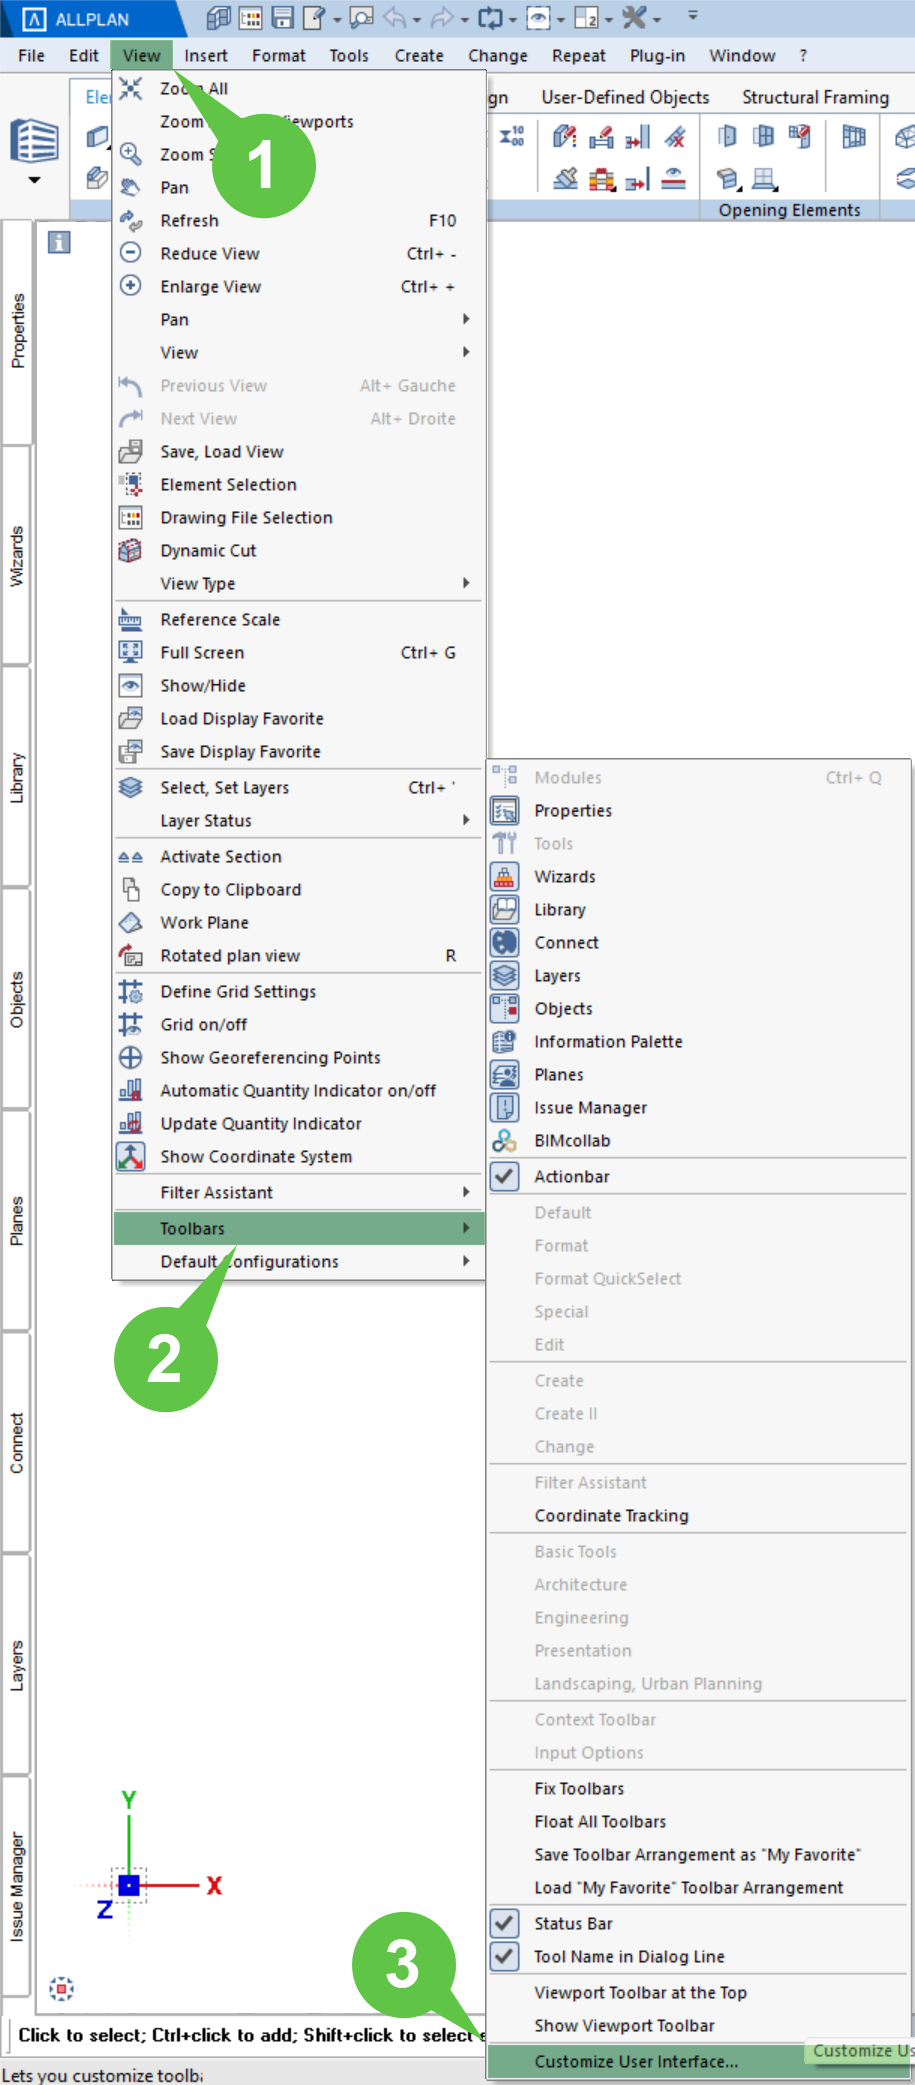This screenshot has height=2085, width=915.
Task: Click the Work Plane icon
Action: click(131, 922)
